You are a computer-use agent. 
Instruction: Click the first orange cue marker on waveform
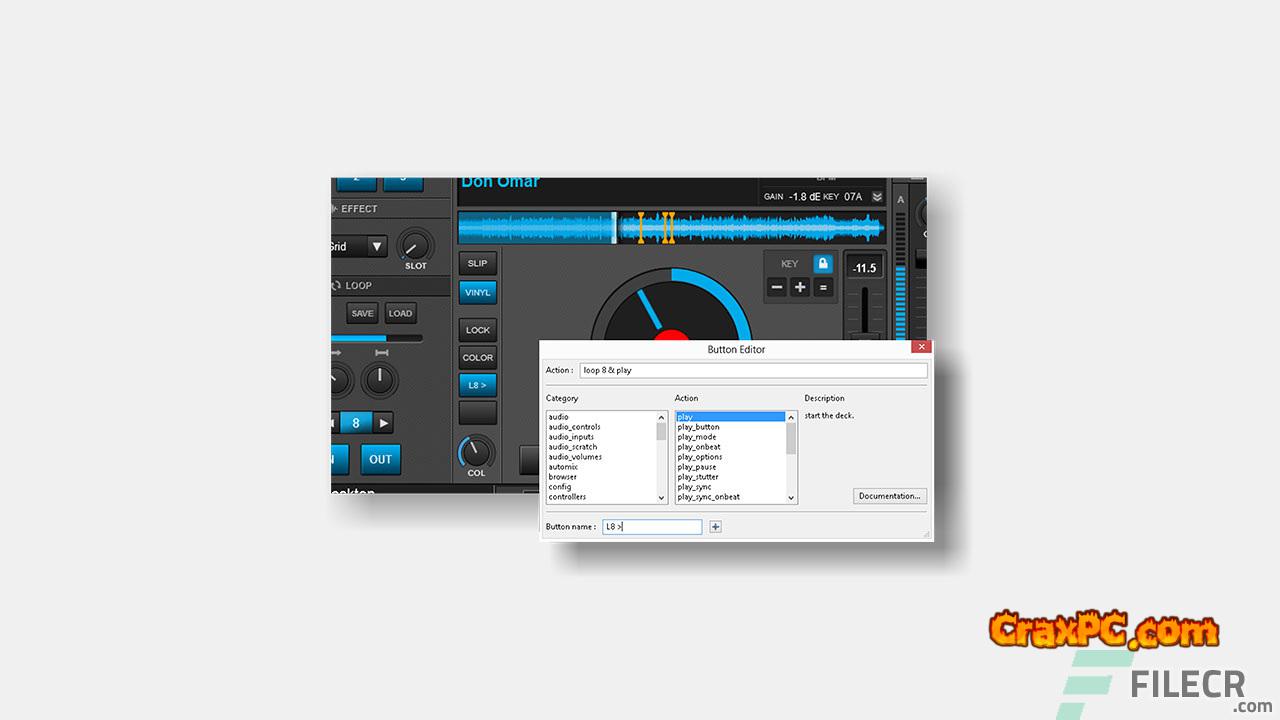[x=640, y=227]
